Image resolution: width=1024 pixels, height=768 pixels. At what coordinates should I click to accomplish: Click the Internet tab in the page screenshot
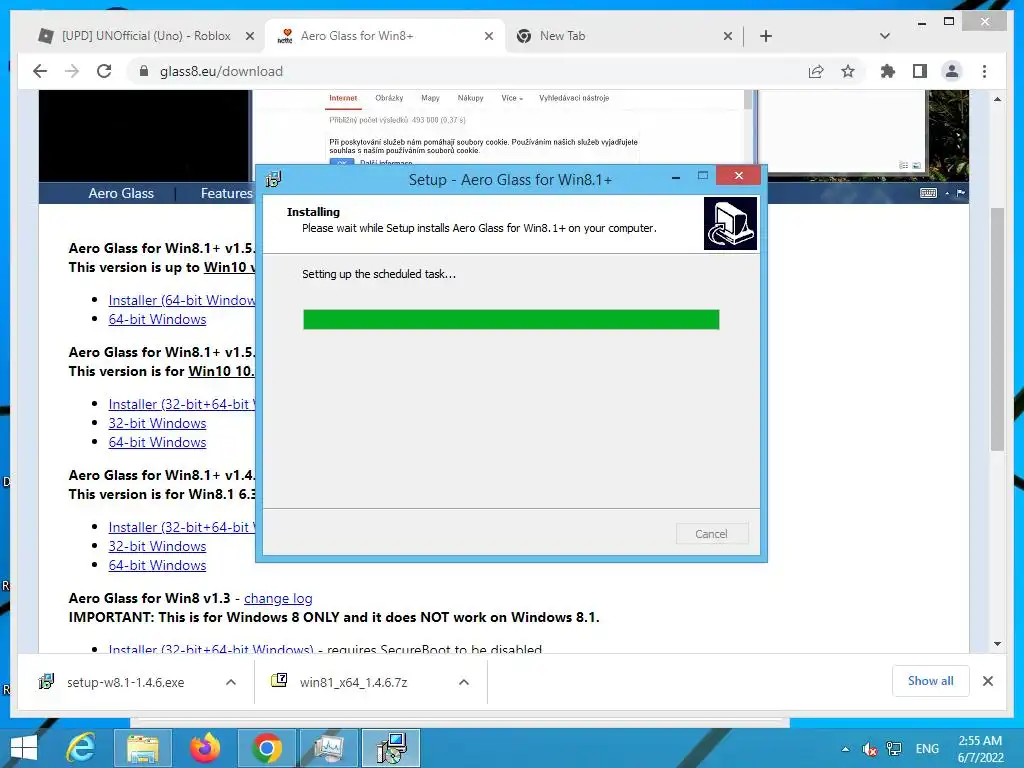click(x=343, y=98)
